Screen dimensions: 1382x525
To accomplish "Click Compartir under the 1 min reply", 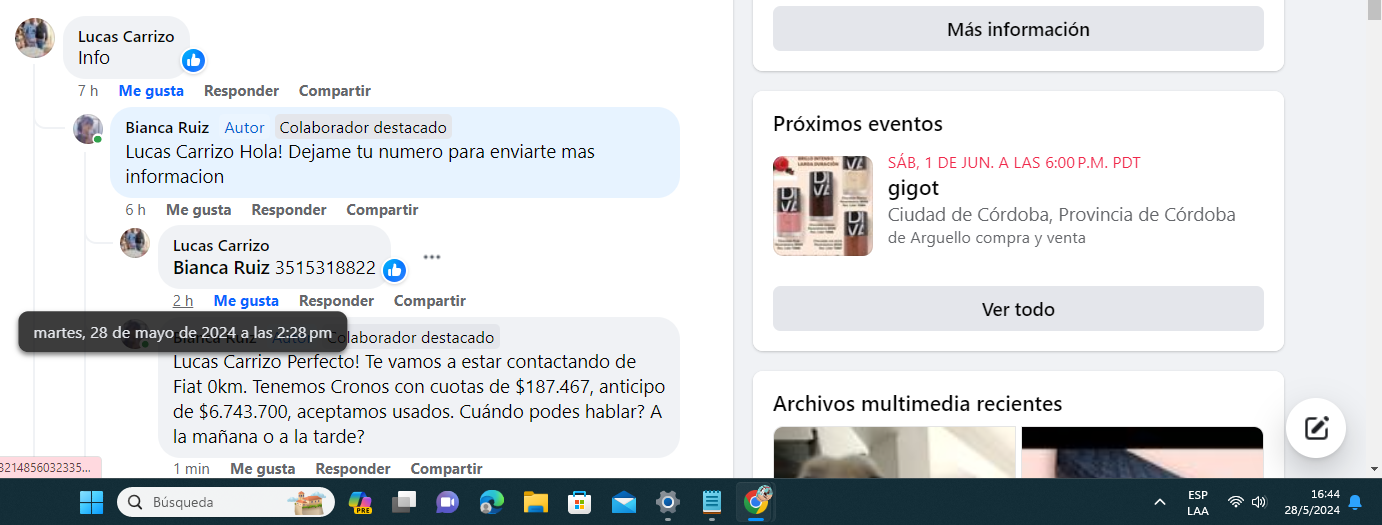I will 447,469.
